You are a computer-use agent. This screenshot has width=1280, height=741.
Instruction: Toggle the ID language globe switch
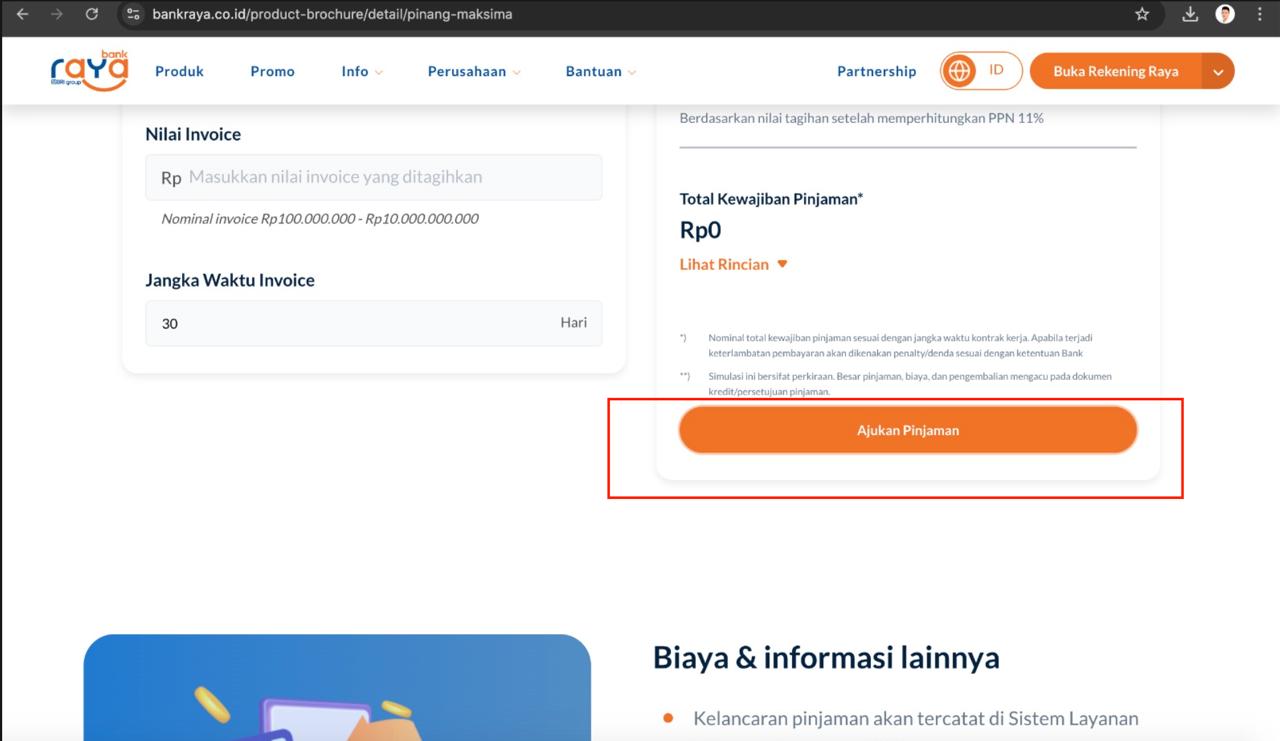[x=980, y=71]
